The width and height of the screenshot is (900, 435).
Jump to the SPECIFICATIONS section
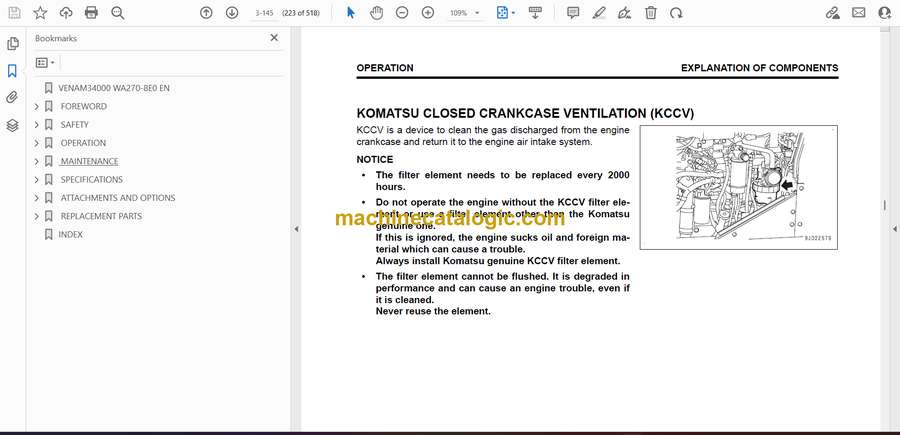coord(91,180)
